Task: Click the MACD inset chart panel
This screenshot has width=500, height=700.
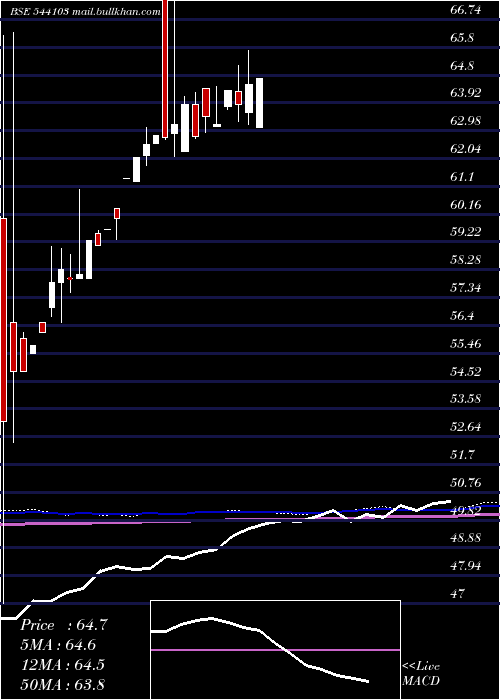Action: coord(275,650)
